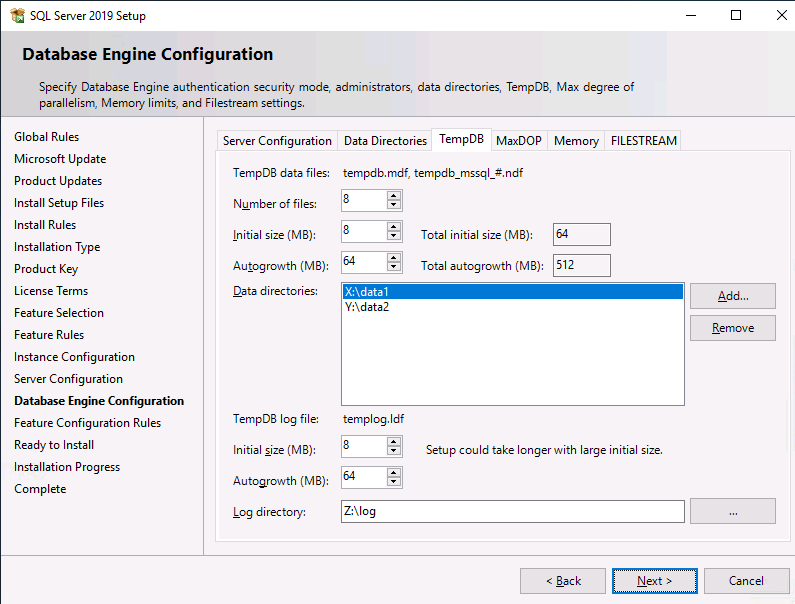Select the Y:\data2 directory entry

[x=366, y=307]
